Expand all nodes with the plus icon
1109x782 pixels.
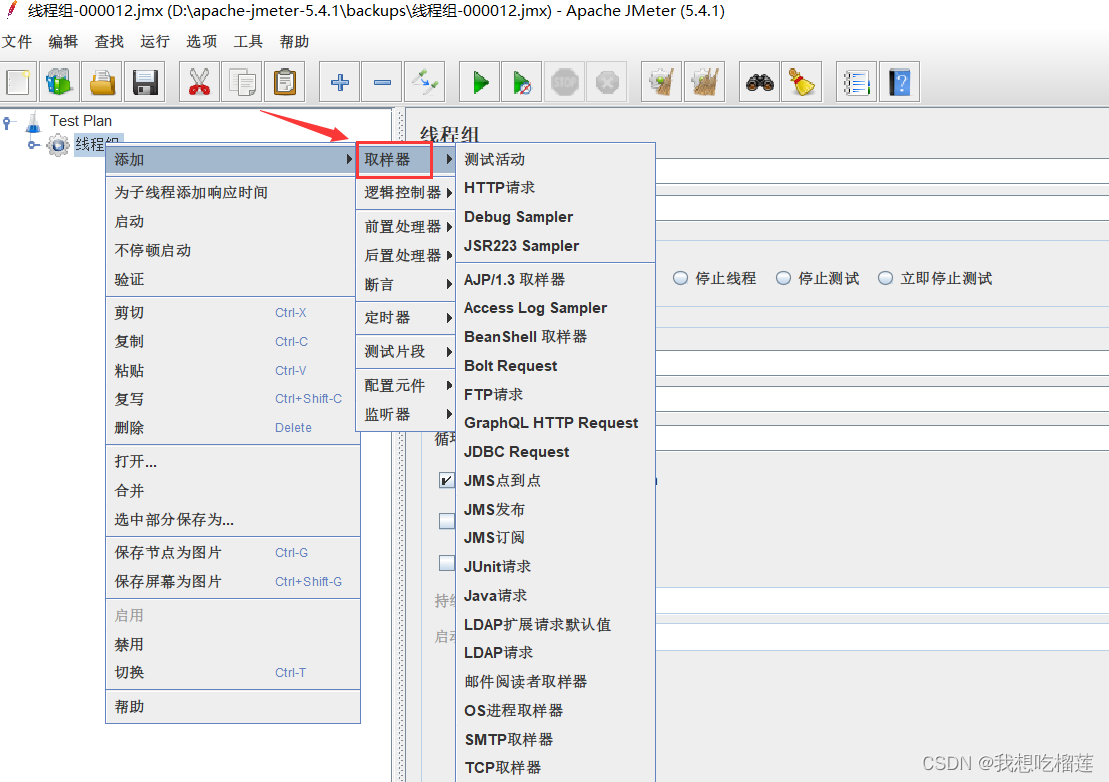[339, 82]
